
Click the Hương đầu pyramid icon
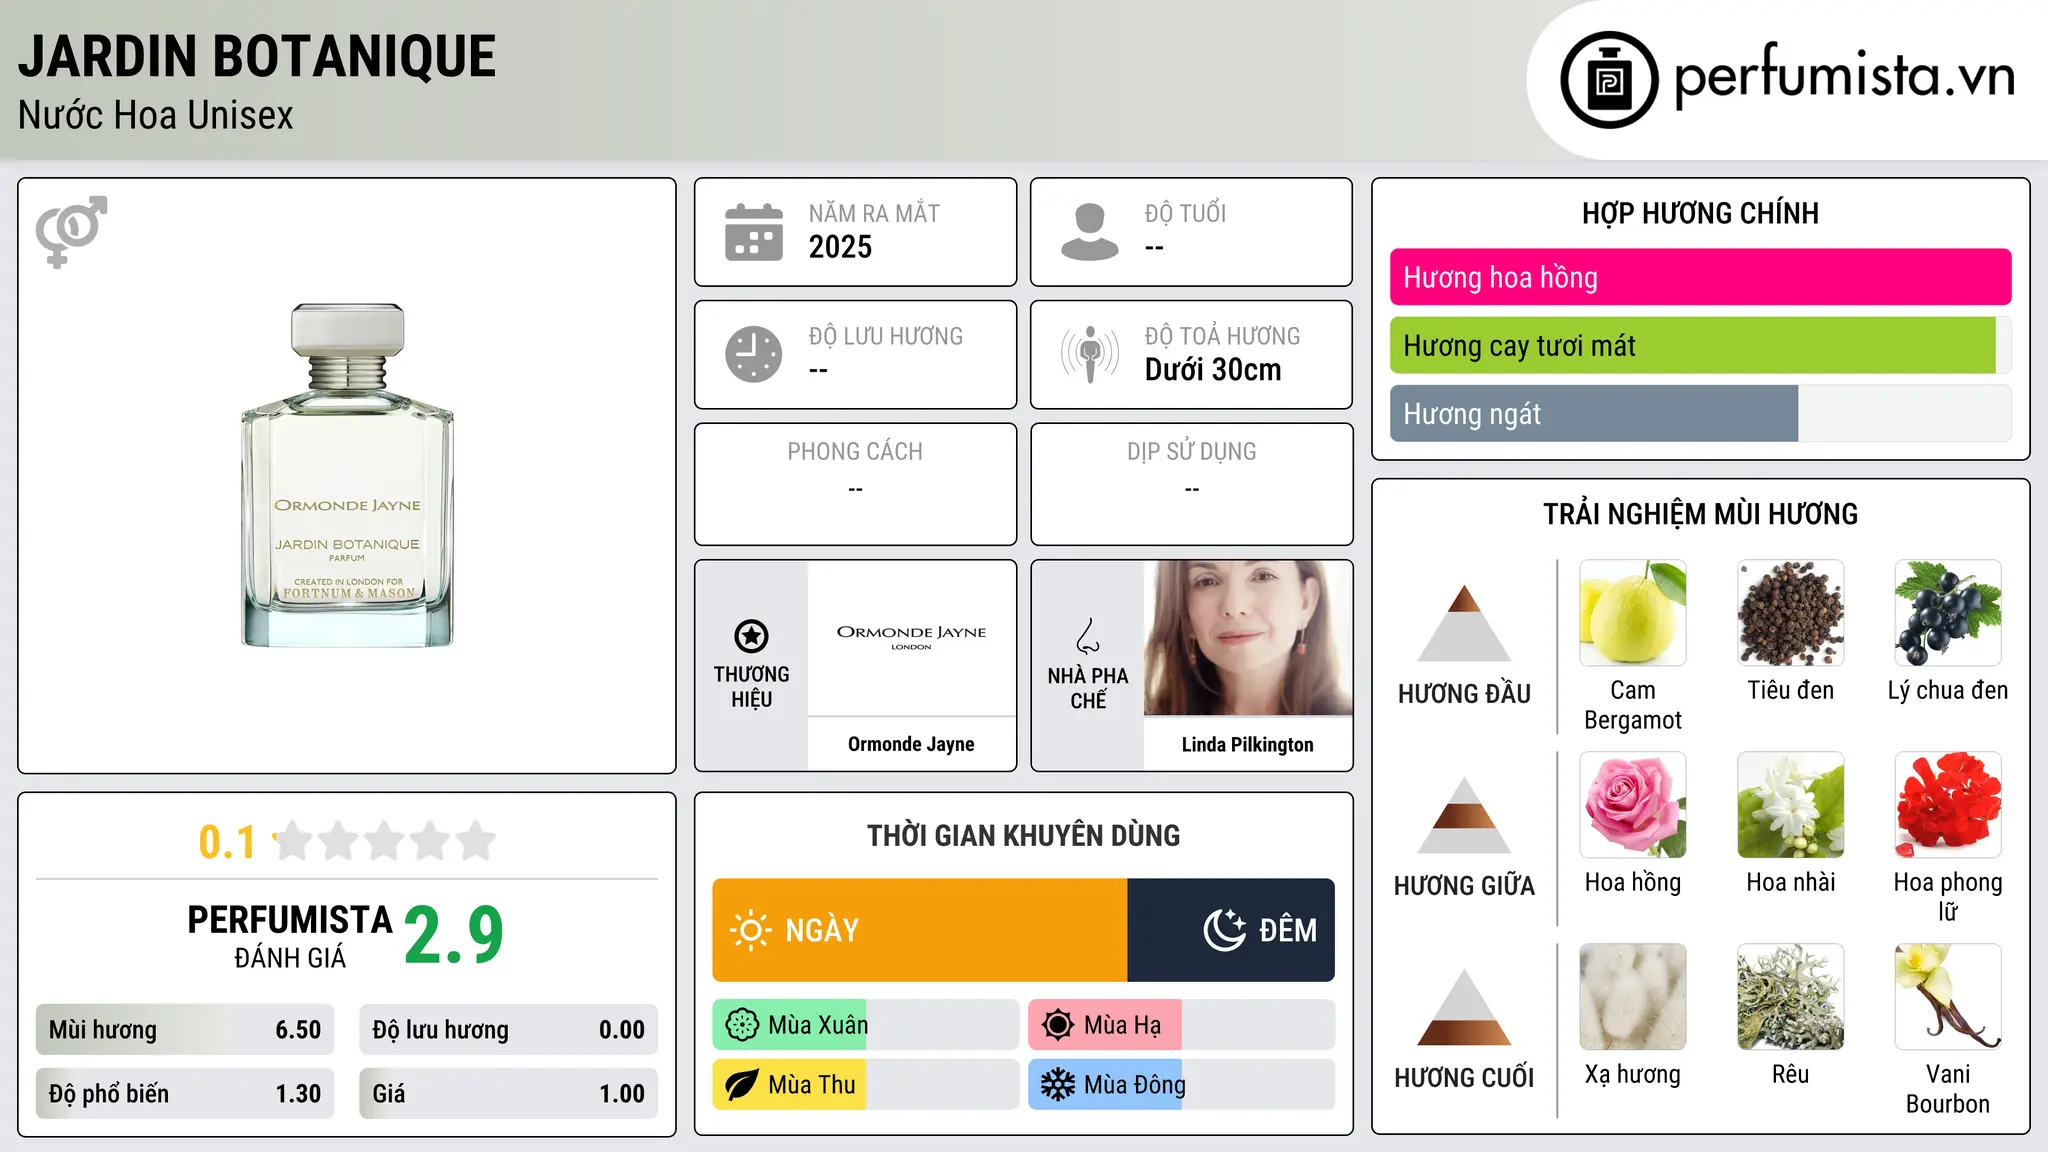tap(1465, 623)
